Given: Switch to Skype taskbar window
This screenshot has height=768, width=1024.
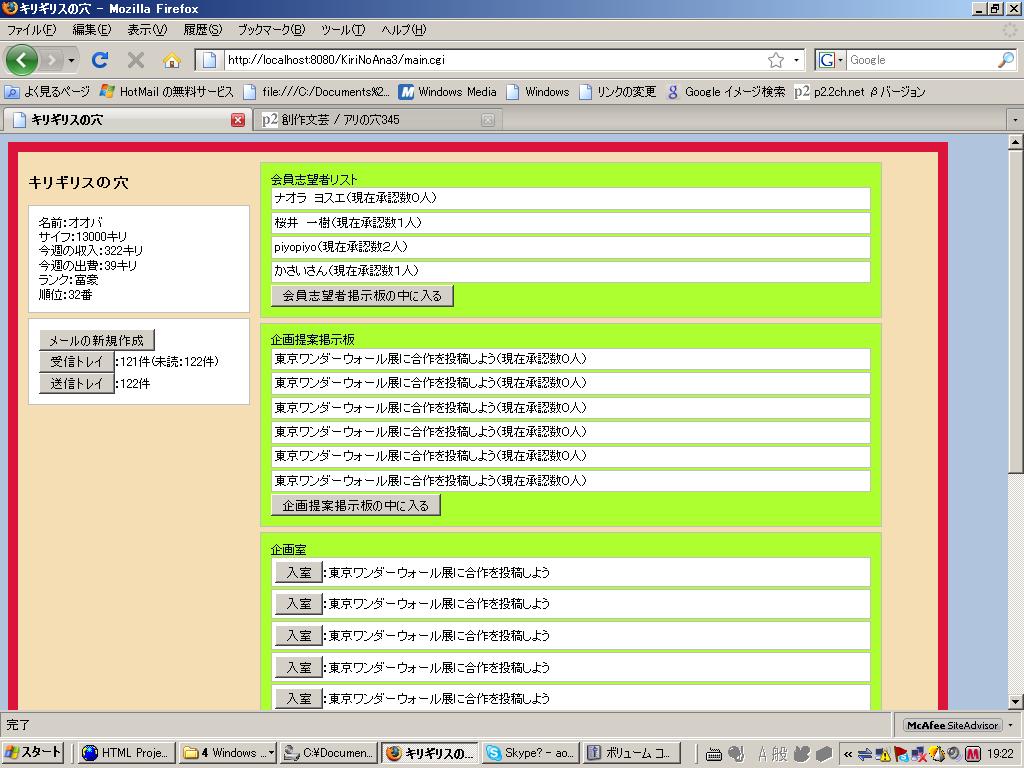Looking at the screenshot, I should (530, 752).
